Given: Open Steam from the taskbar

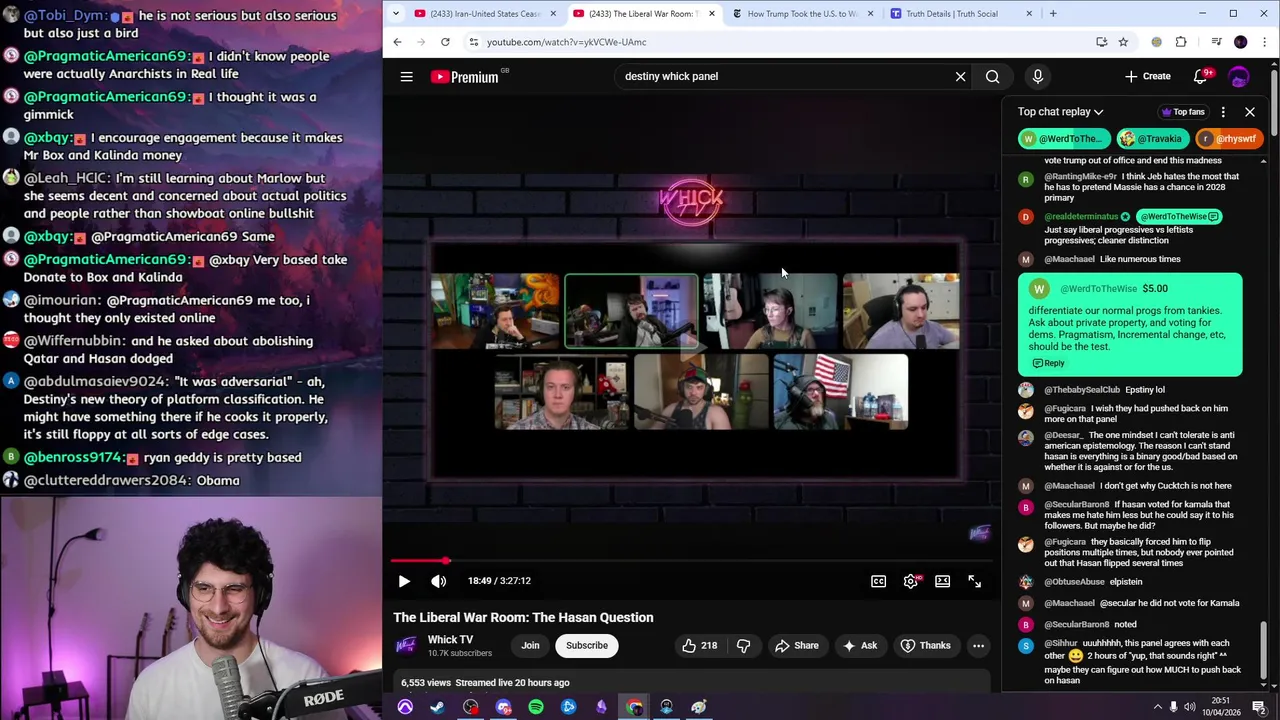Looking at the screenshot, I should coord(437,707).
